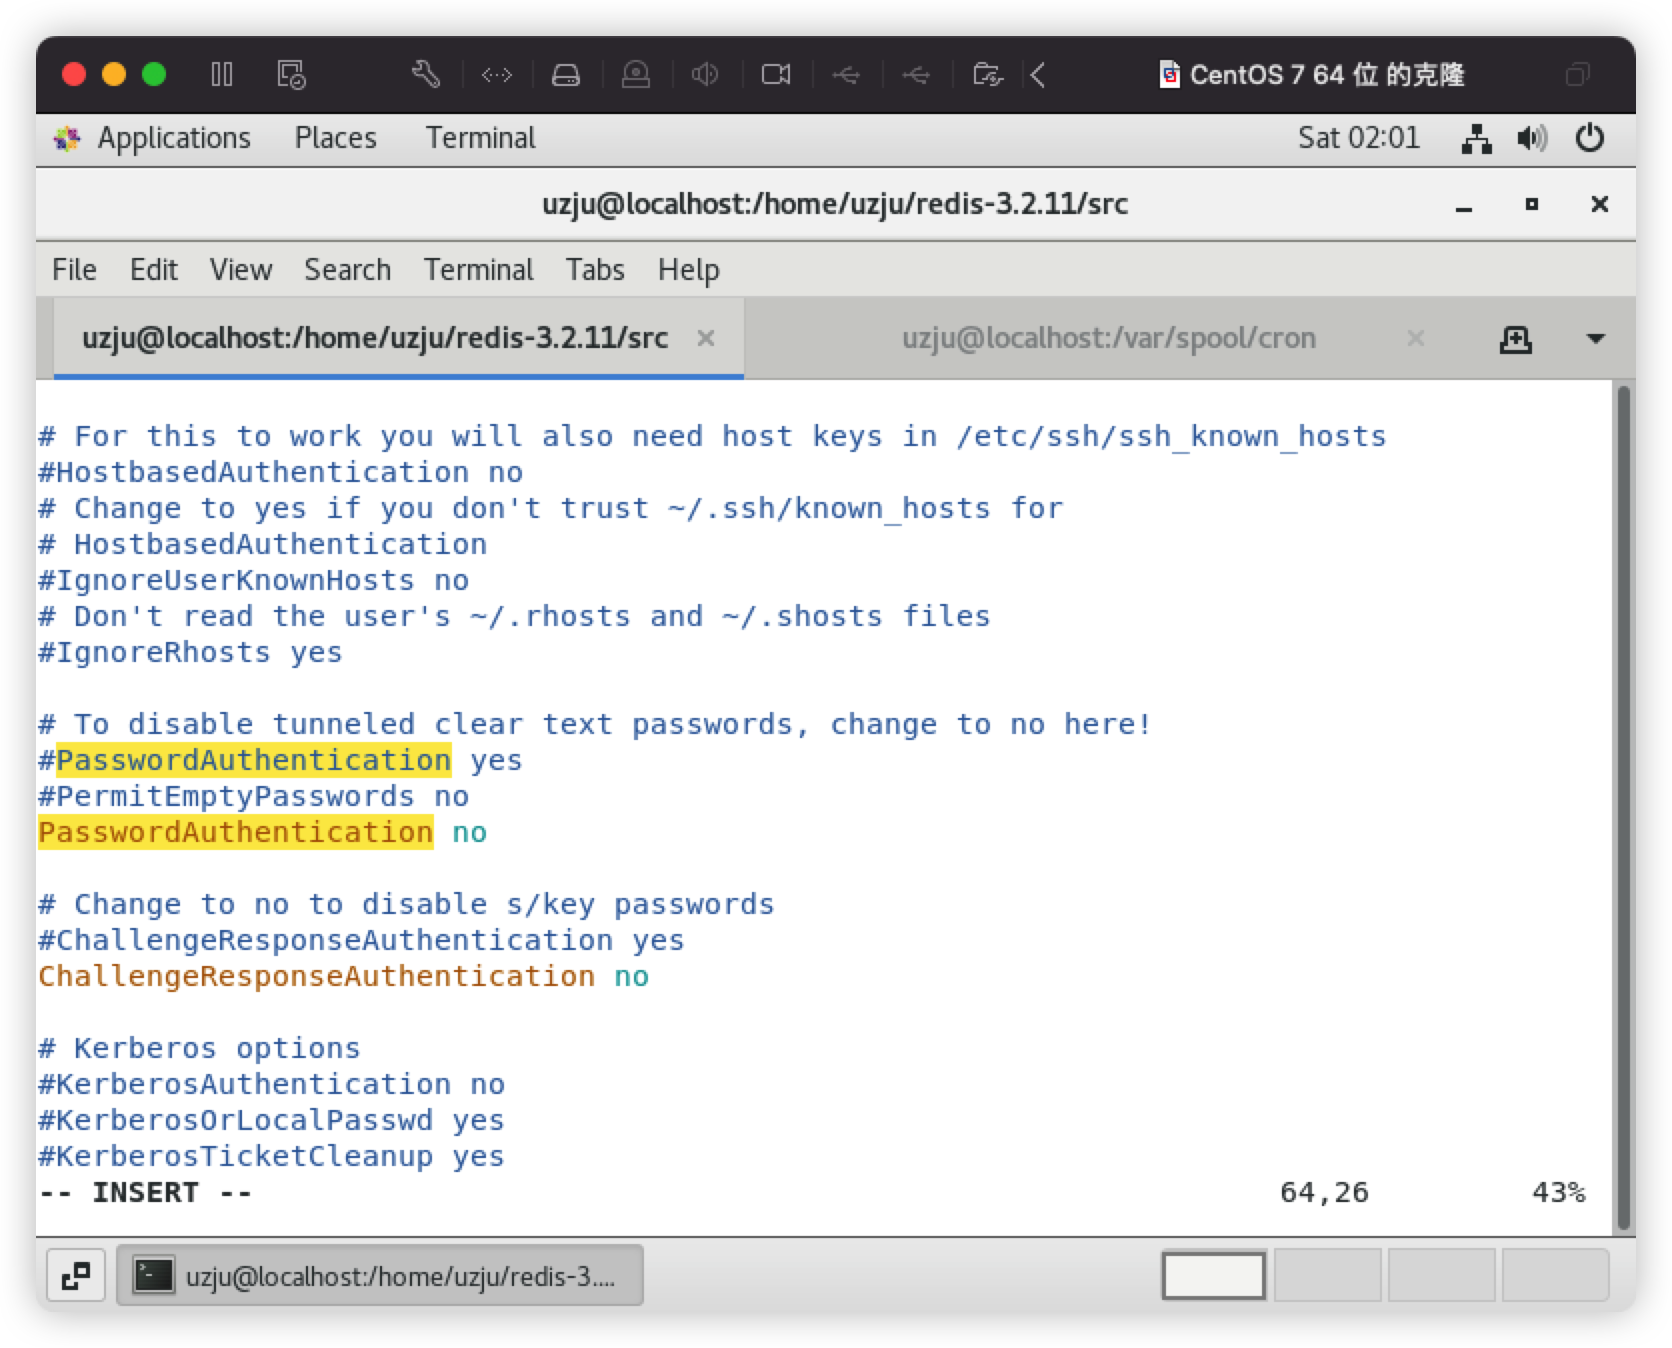1672x1348 pixels.
Task: Click the Sat 02:01 clock
Action: point(1358,138)
